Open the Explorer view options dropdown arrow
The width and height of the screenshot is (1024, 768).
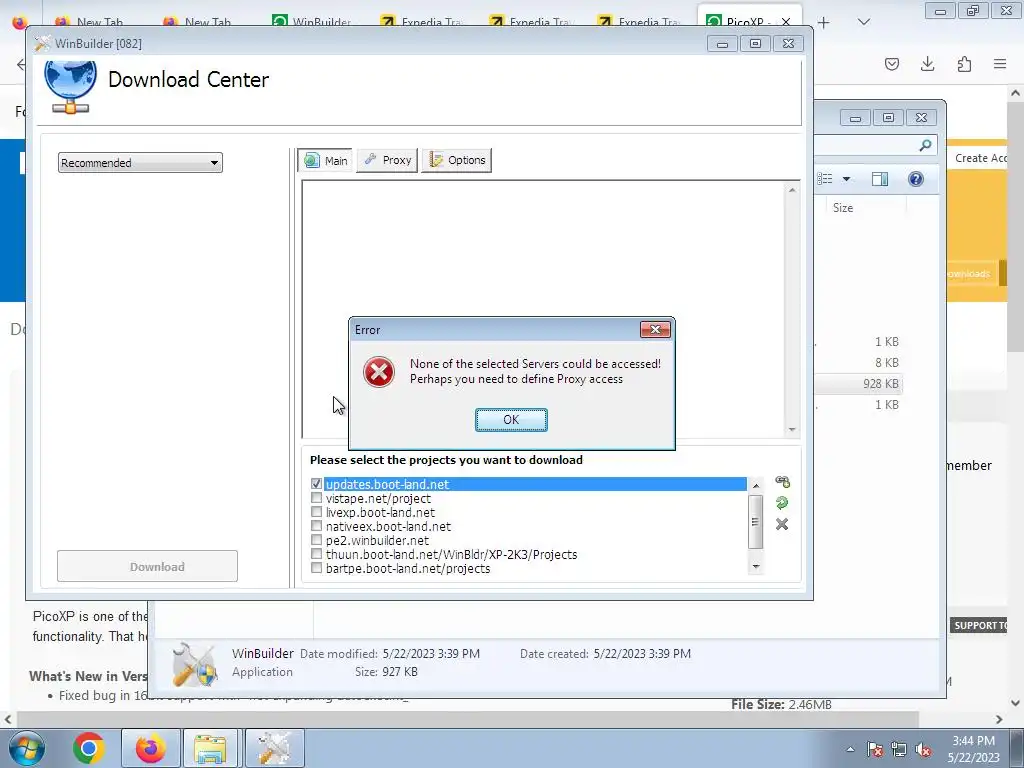pyautogui.click(x=846, y=179)
